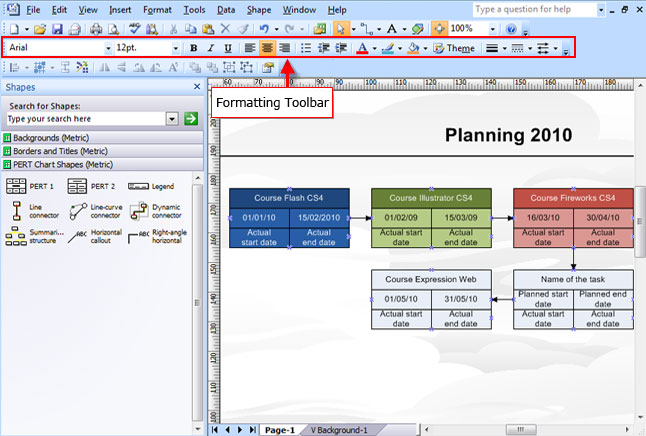Open the PERT Chart Shapes (Metric) stencil
The image size is (646, 436).
pyautogui.click(x=103, y=164)
